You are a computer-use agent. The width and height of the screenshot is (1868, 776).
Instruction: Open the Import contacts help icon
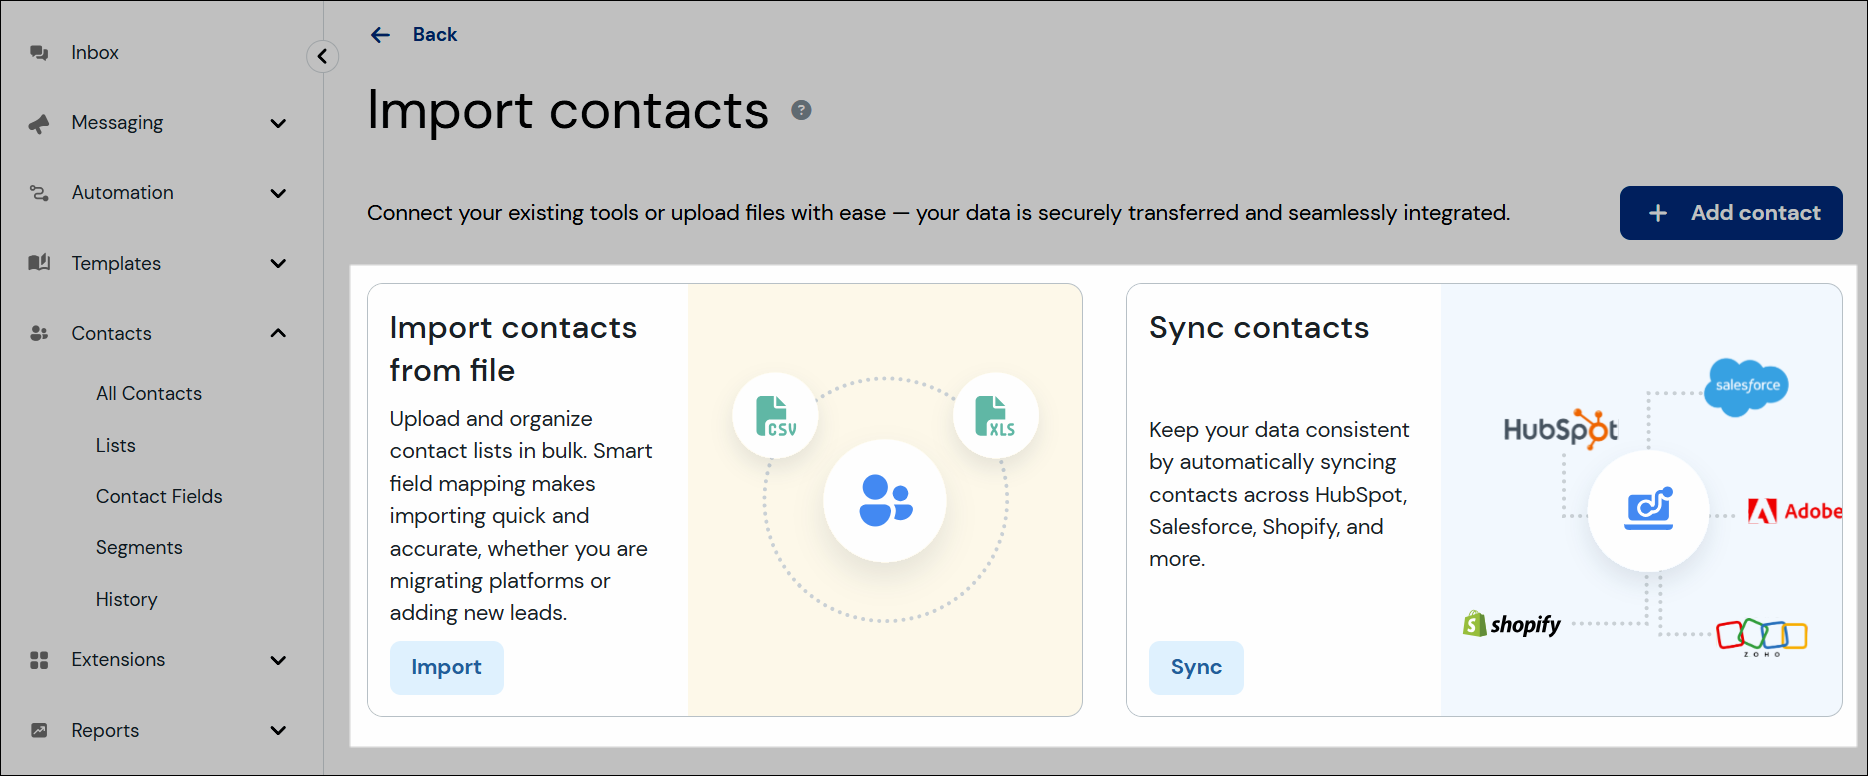801,110
